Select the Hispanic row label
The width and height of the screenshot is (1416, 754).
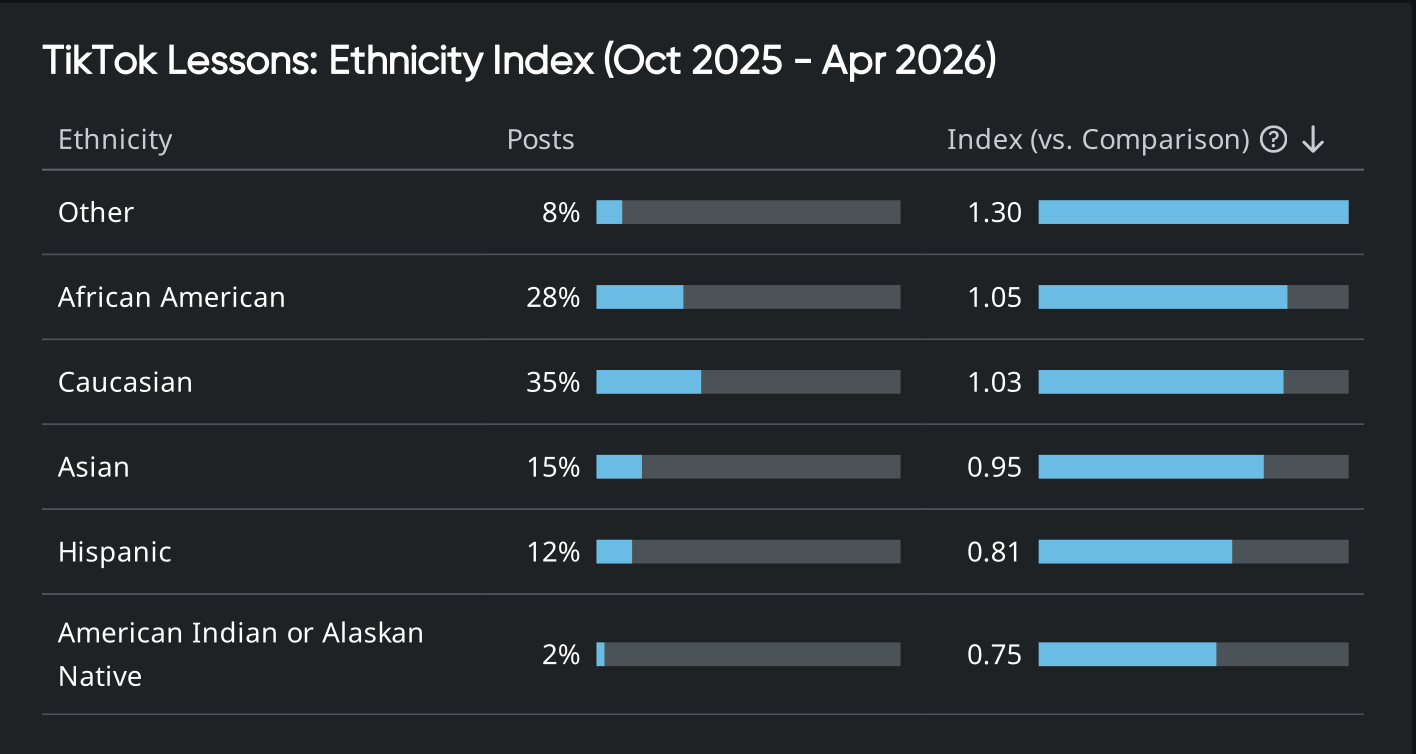115,551
